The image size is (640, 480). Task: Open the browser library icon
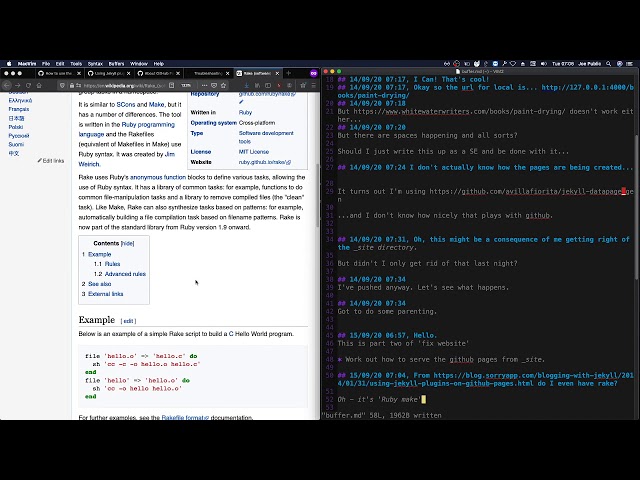click(x=257, y=85)
